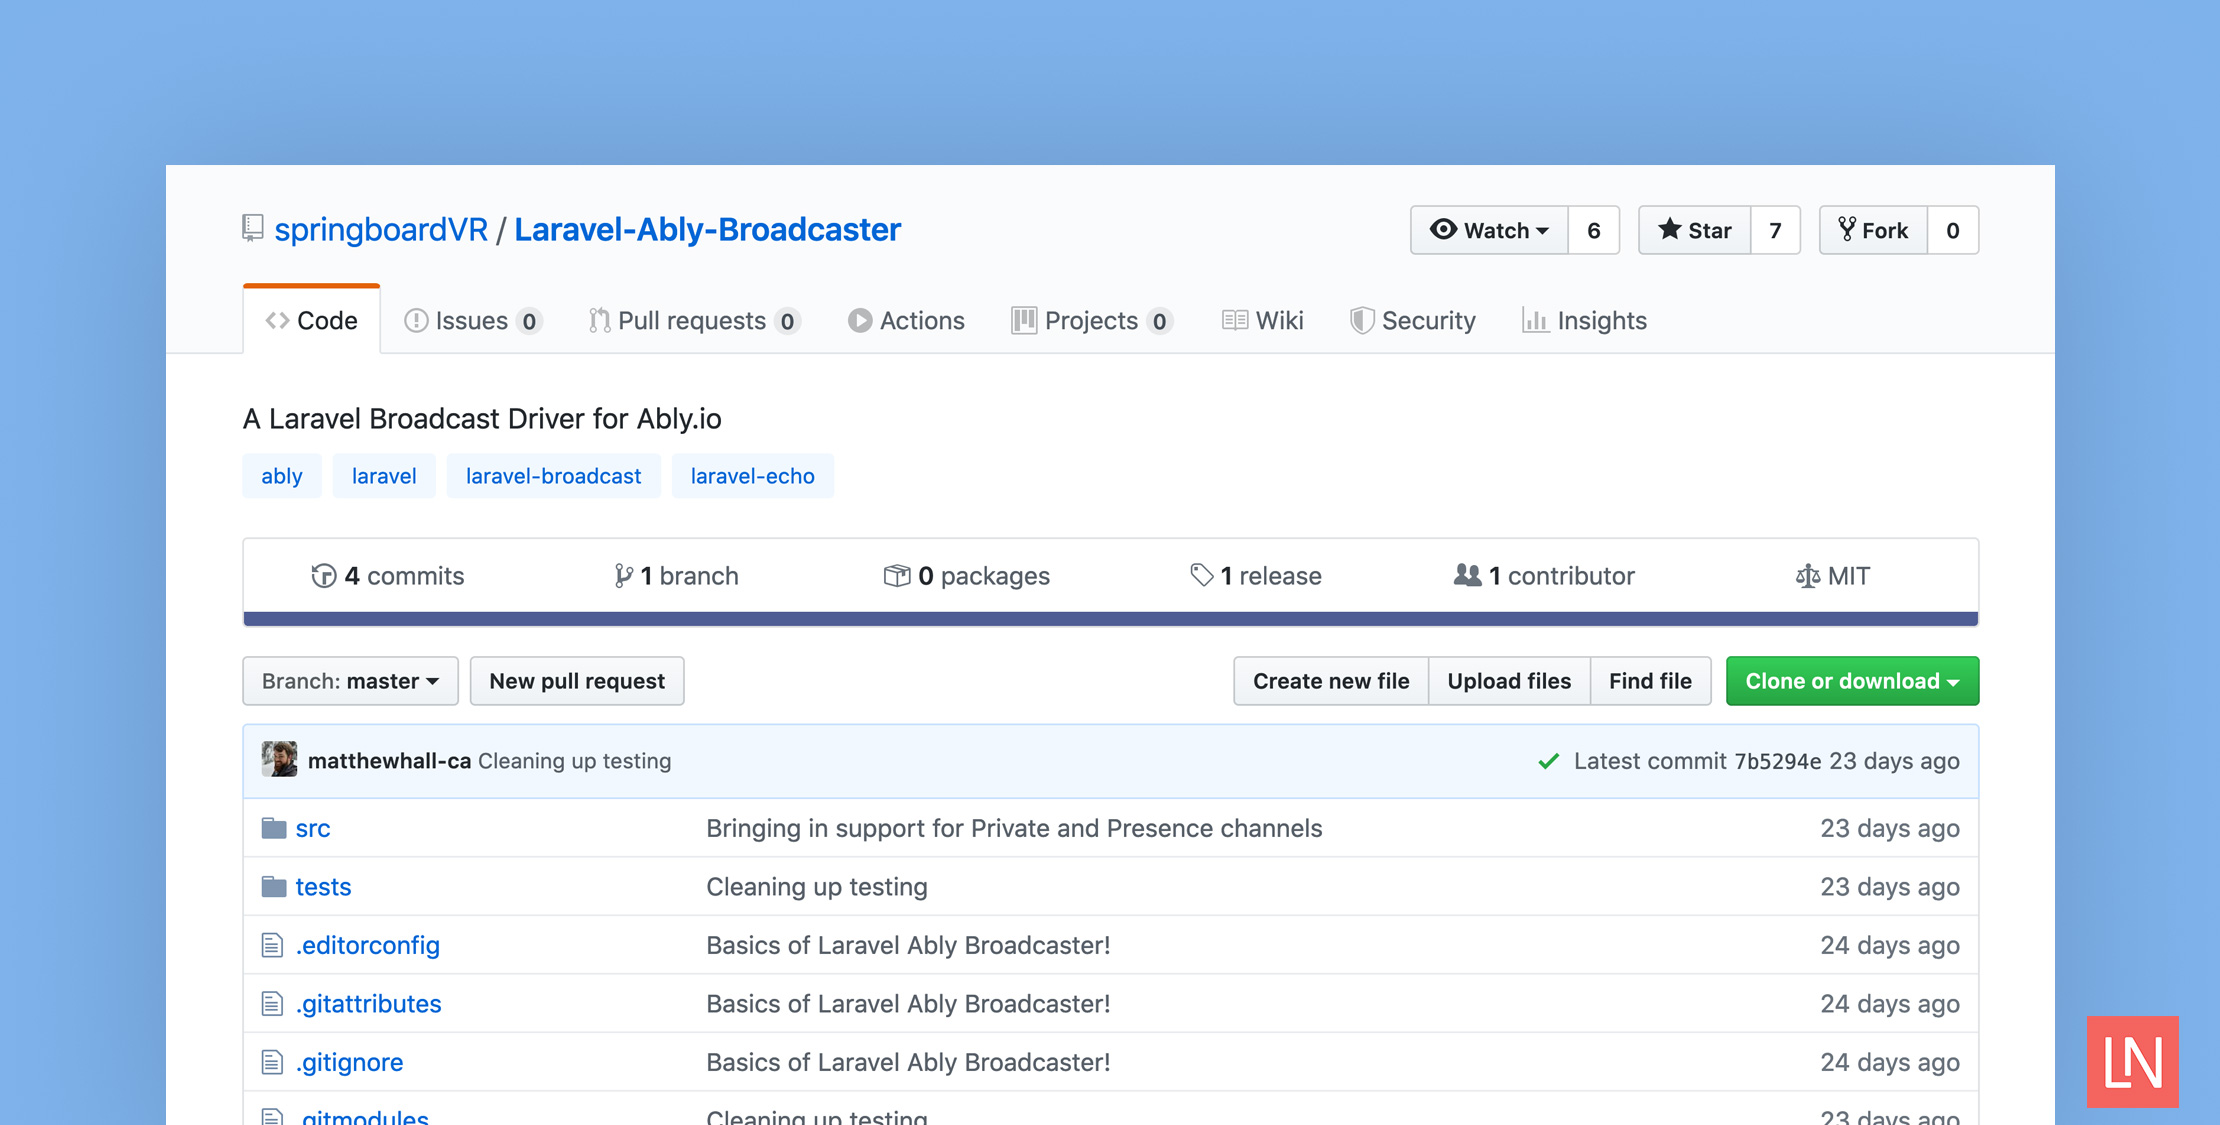Click the Find file button
Image resolution: width=2220 pixels, height=1125 pixels.
pos(1650,681)
